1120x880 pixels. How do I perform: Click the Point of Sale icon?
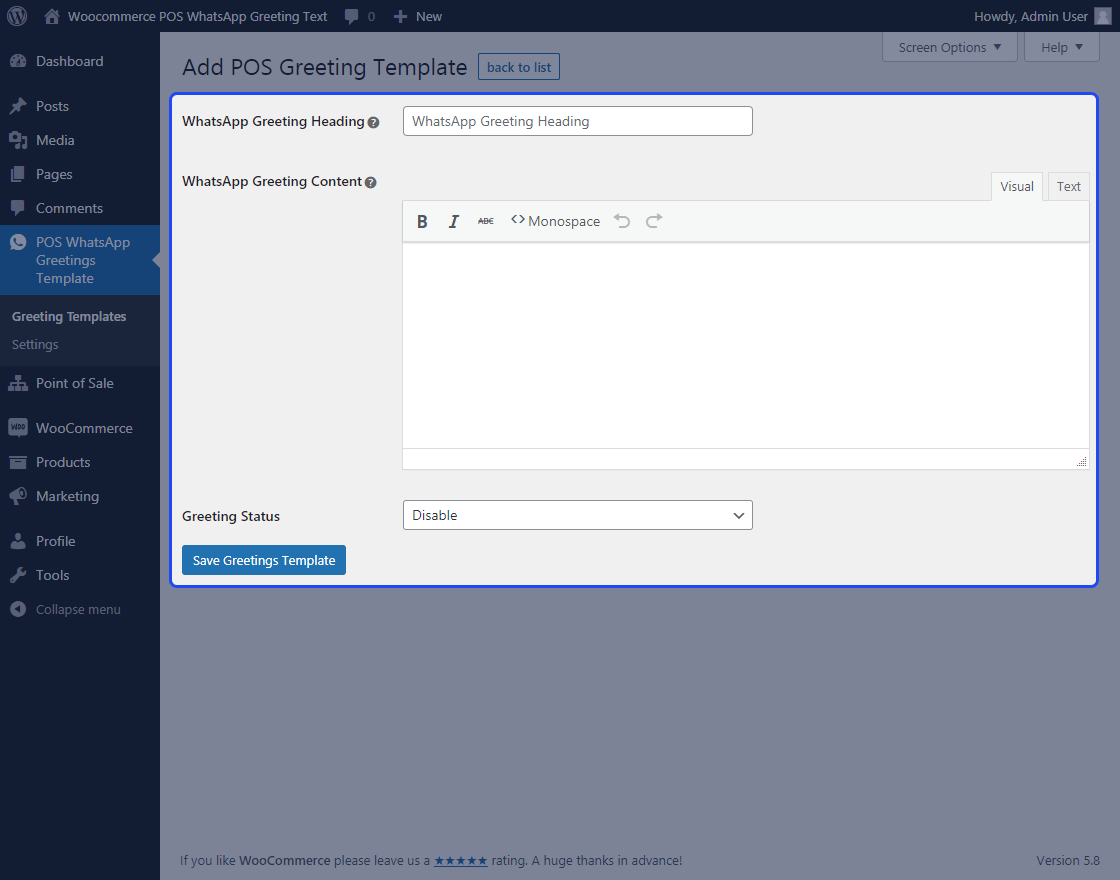point(18,384)
